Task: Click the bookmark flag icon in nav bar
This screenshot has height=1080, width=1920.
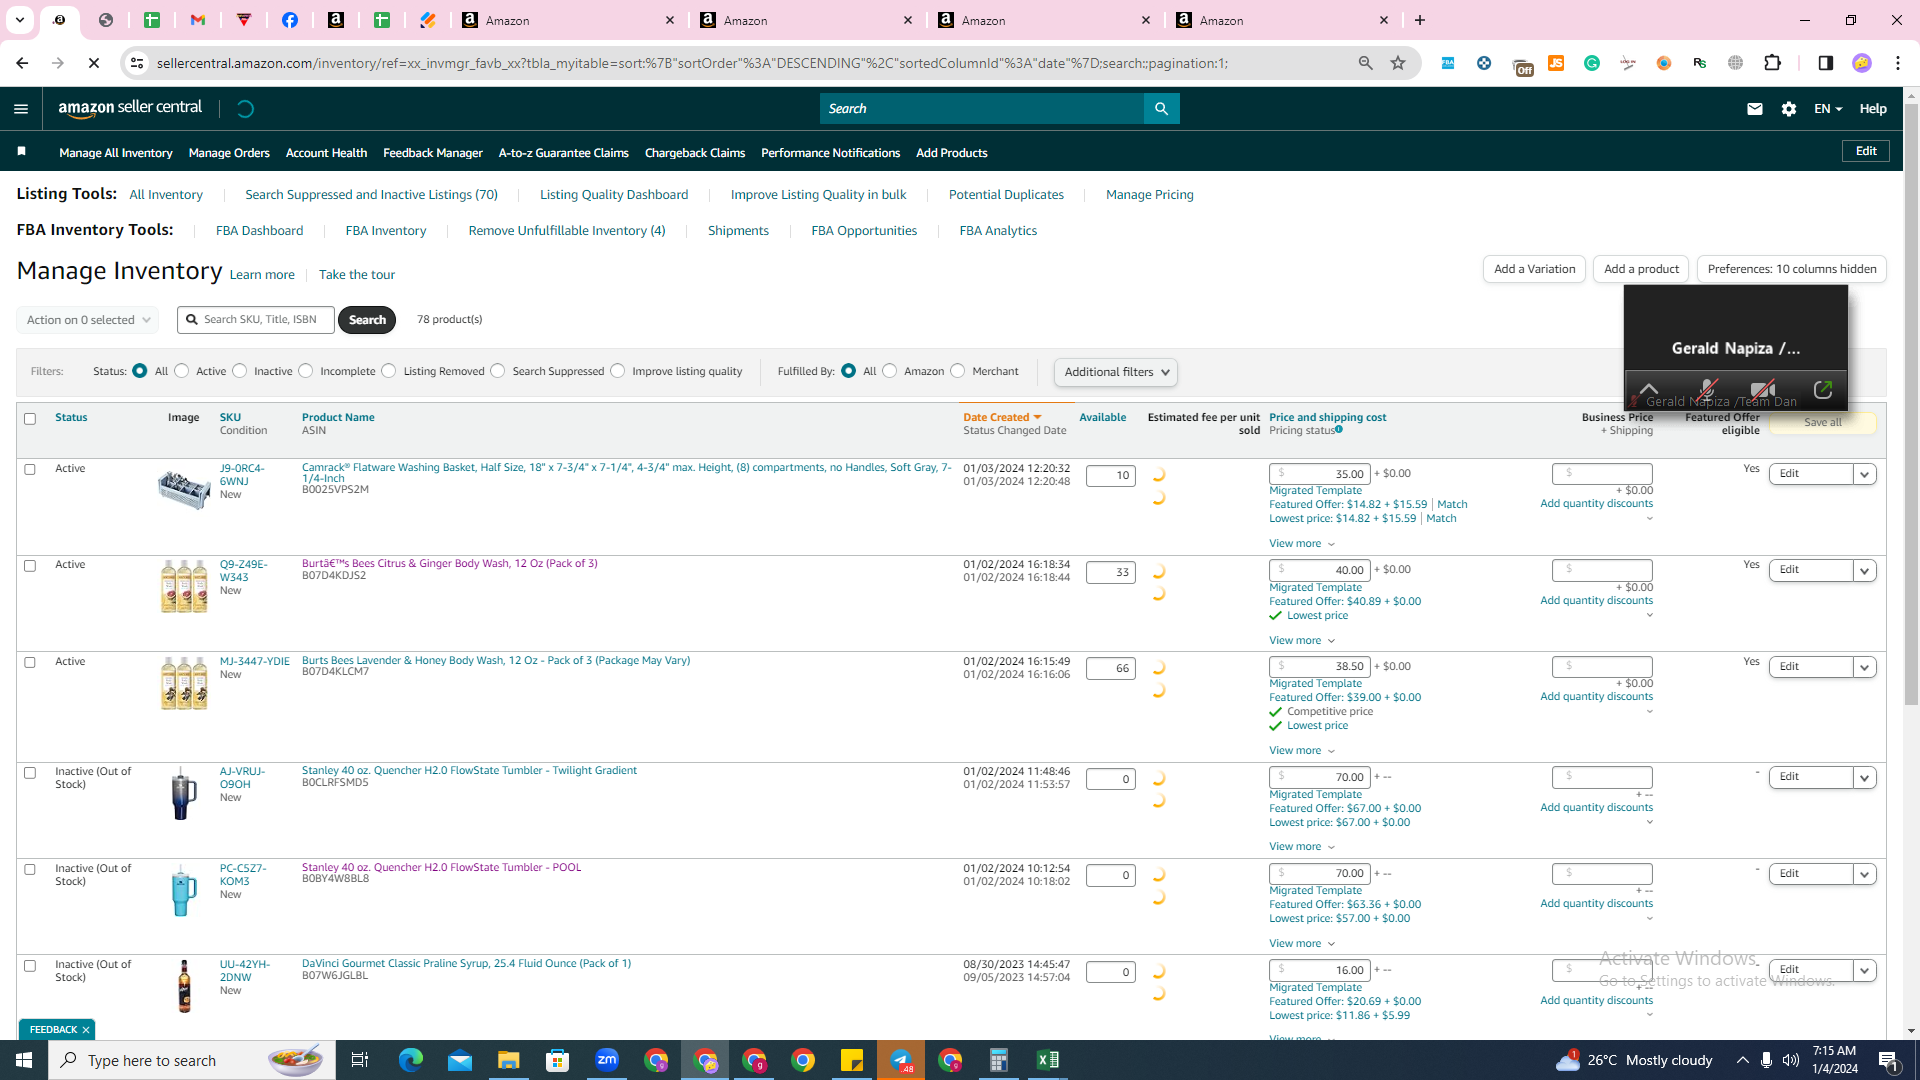Action: (22, 152)
